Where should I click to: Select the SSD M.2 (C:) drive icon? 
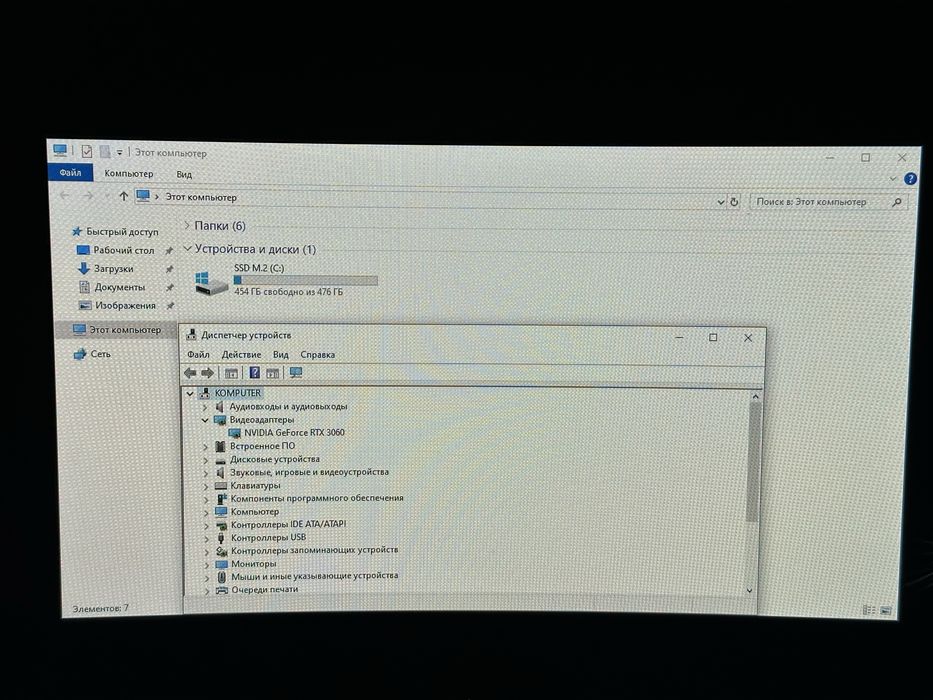tap(211, 283)
